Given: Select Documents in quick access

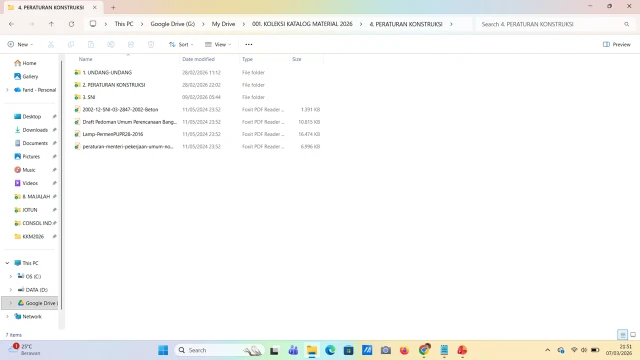Looking at the screenshot, I should coord(35,143).
